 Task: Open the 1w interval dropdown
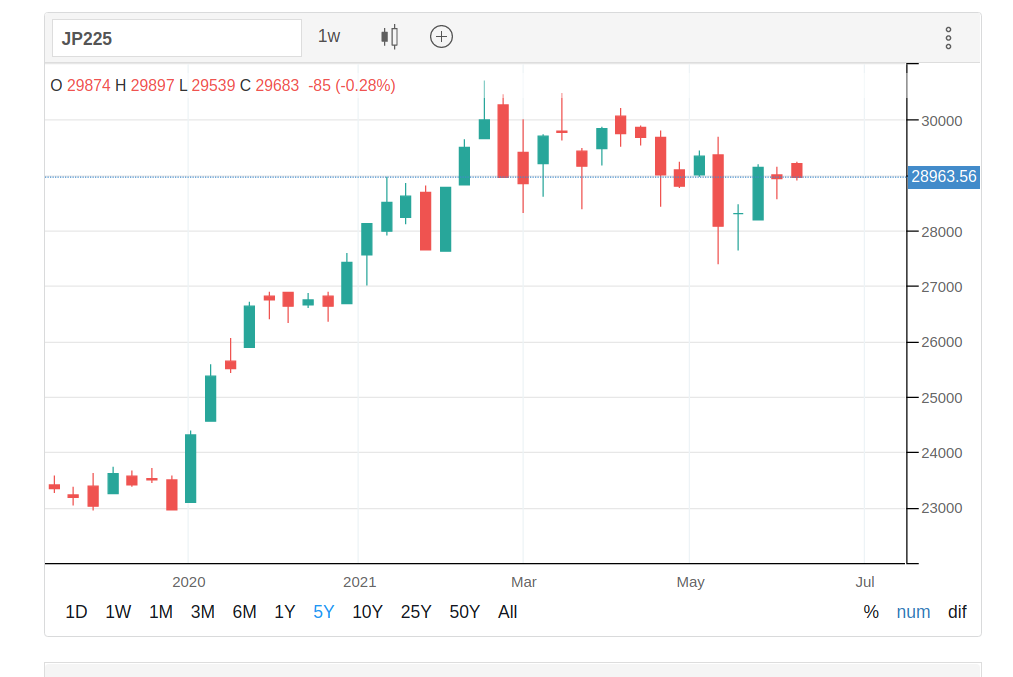(x=329, y=37)
